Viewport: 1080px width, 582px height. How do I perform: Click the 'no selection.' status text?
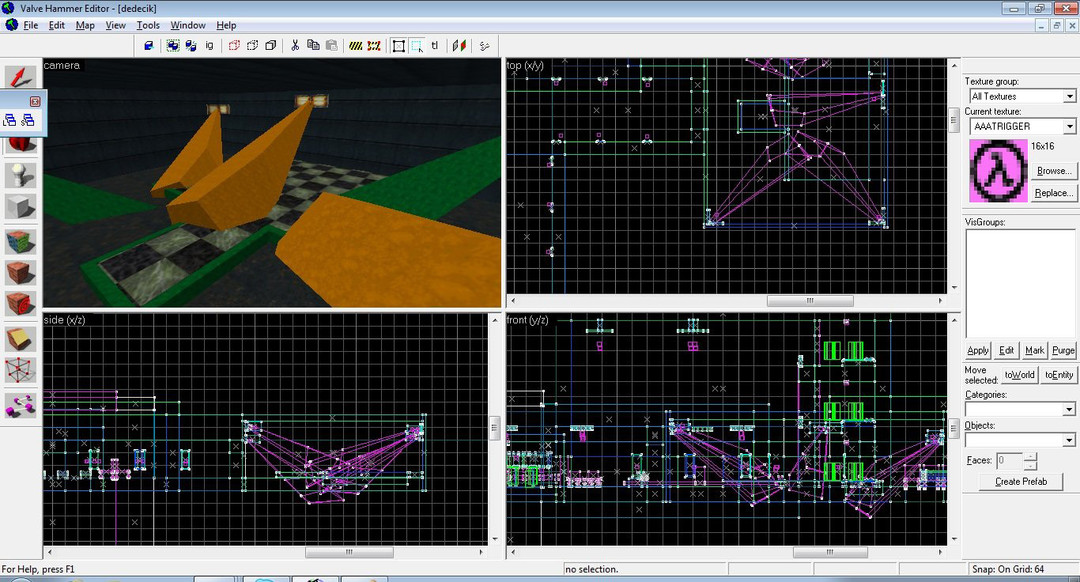pyautogui.click(x=592, y=569)
